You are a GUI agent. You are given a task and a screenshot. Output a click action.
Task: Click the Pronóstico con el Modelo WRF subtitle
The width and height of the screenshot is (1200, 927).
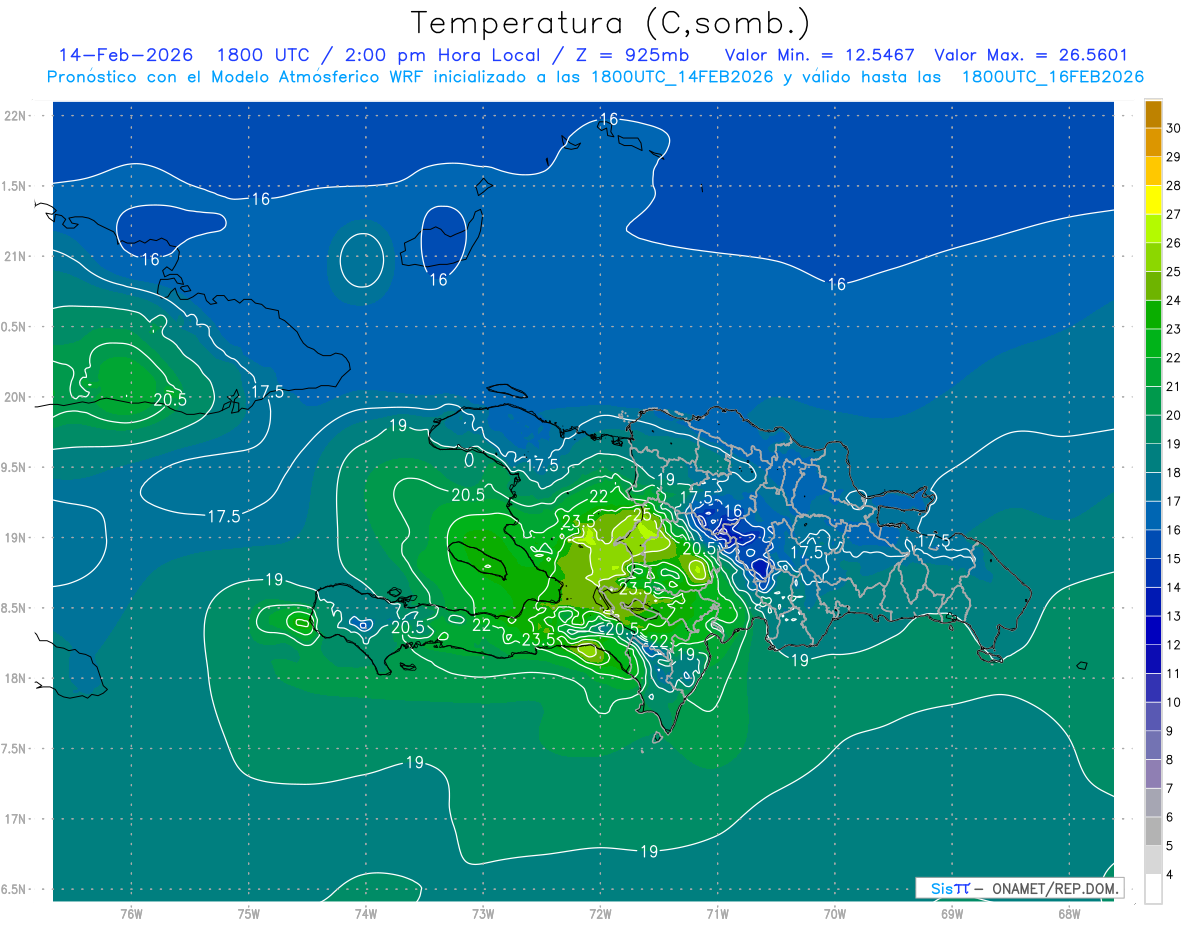(595, 77)
